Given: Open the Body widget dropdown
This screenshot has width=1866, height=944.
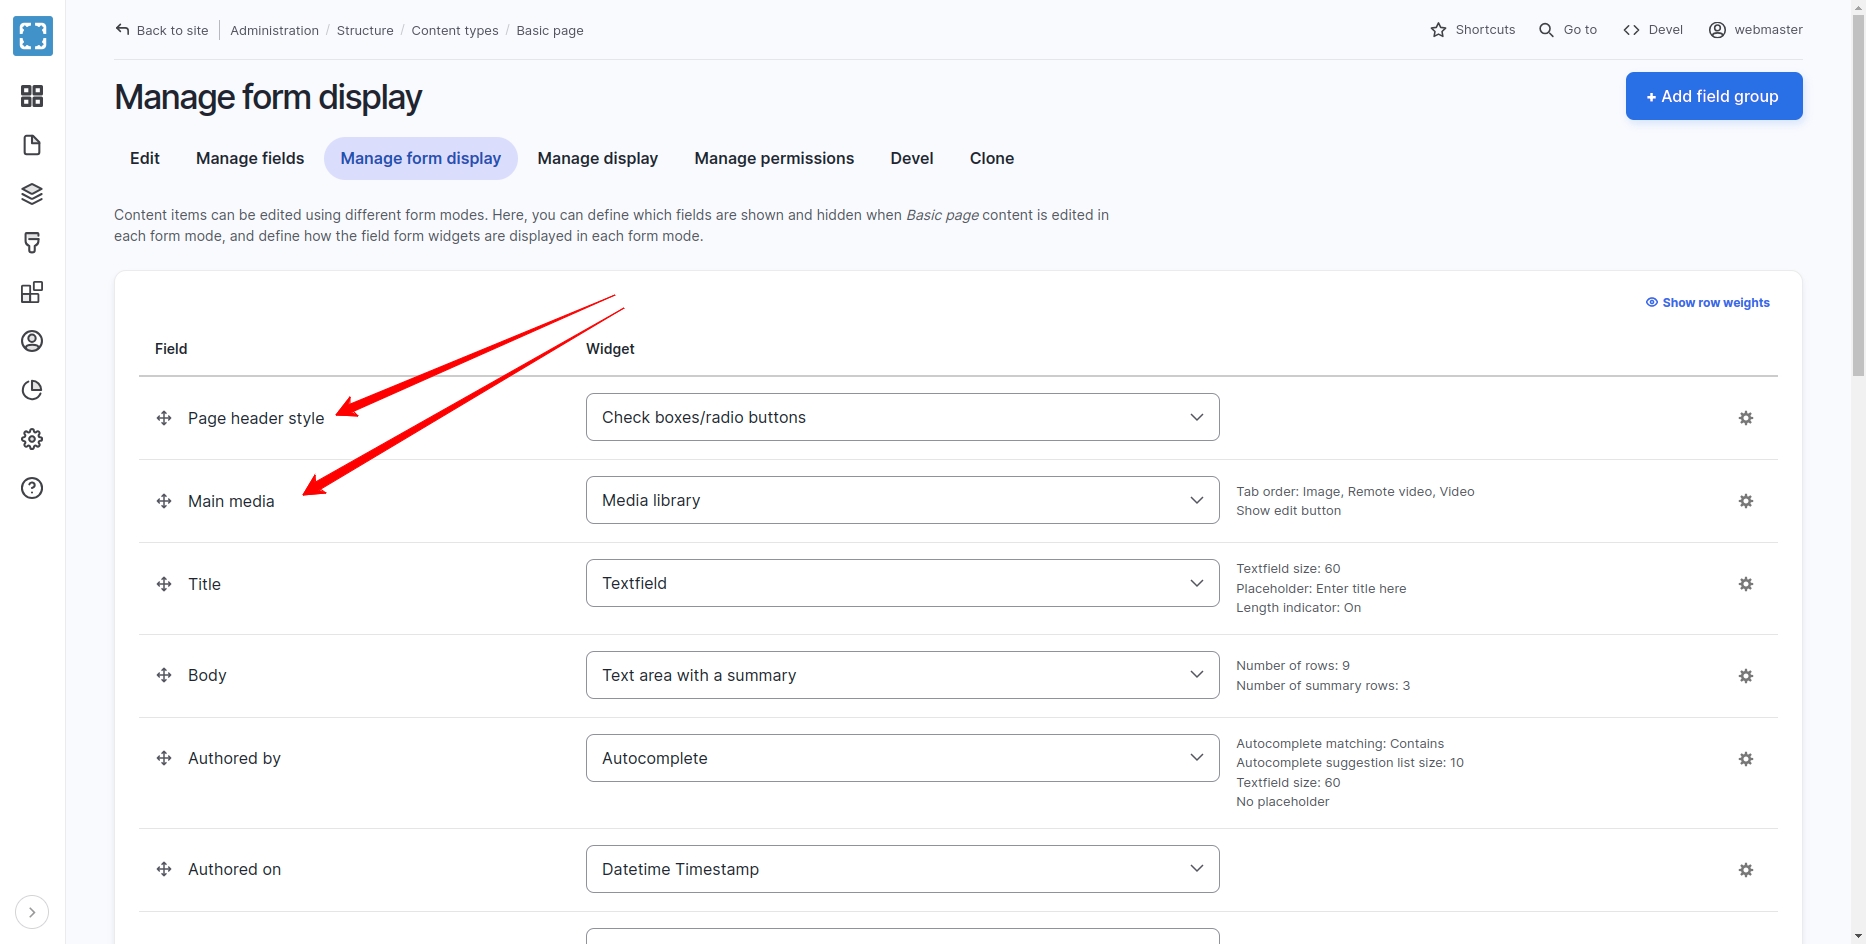Looking at the screenshot, I should [x=902, y=675].
